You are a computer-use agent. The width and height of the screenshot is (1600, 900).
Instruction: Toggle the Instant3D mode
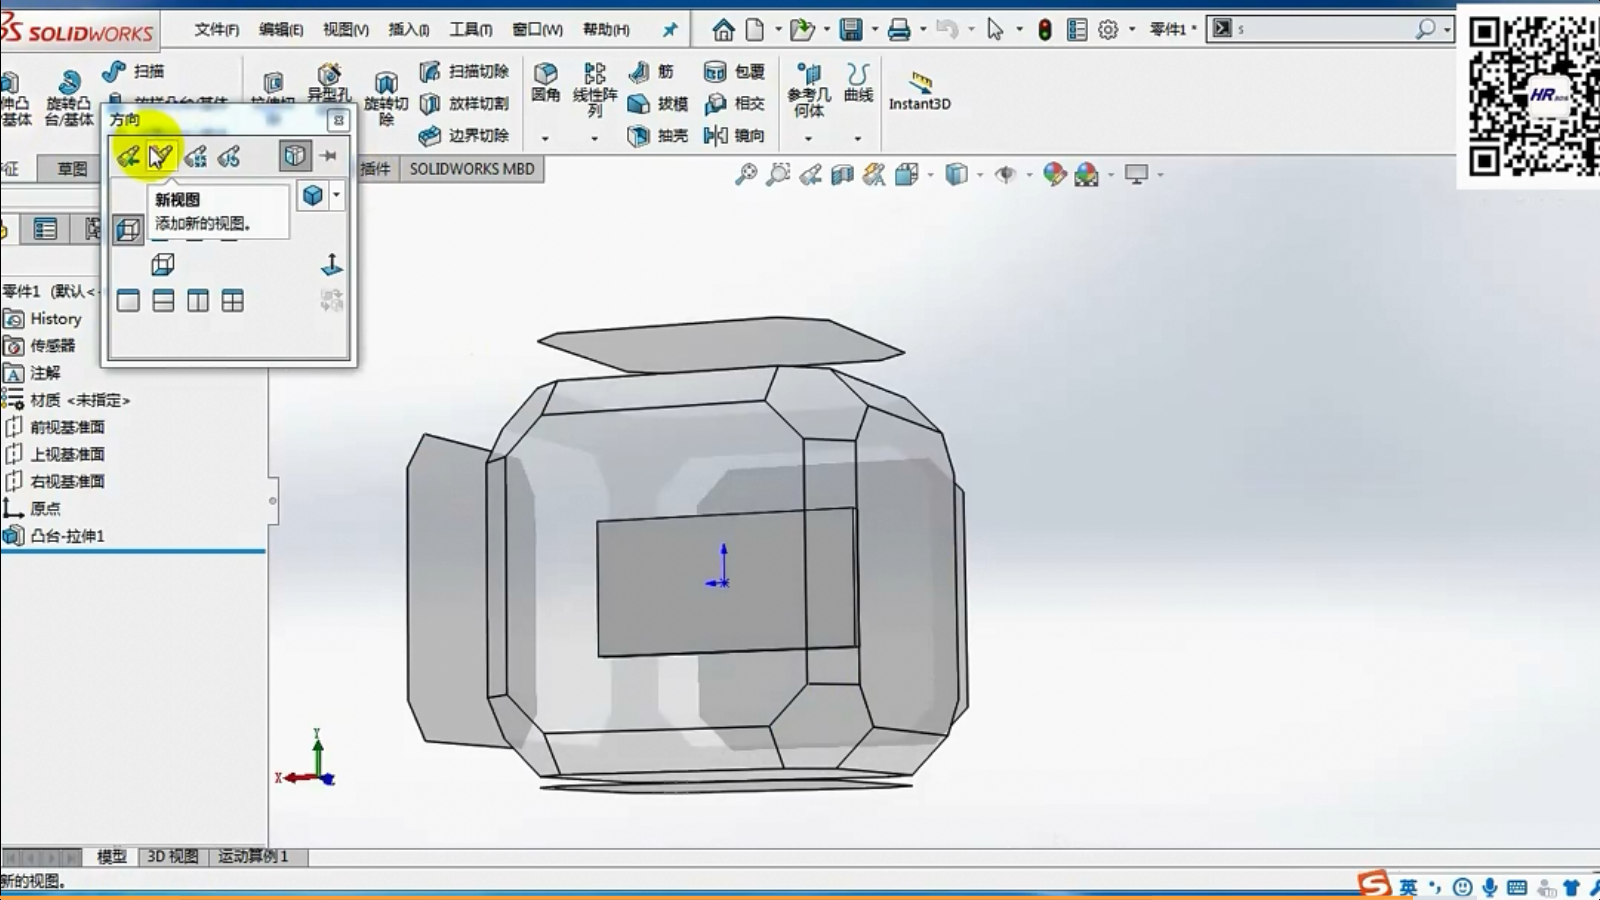pos(919,90)
